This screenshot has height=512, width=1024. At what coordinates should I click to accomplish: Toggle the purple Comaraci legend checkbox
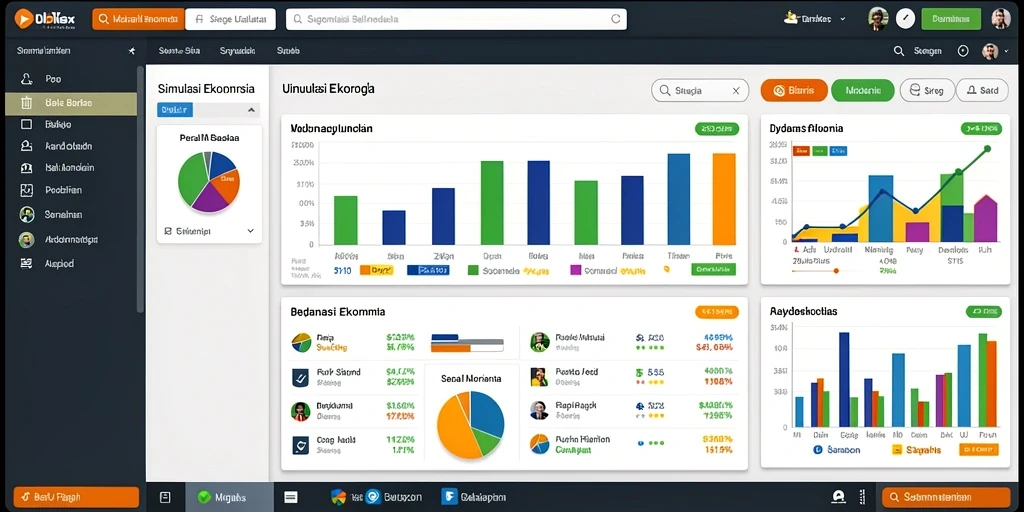tap(575, 270)
